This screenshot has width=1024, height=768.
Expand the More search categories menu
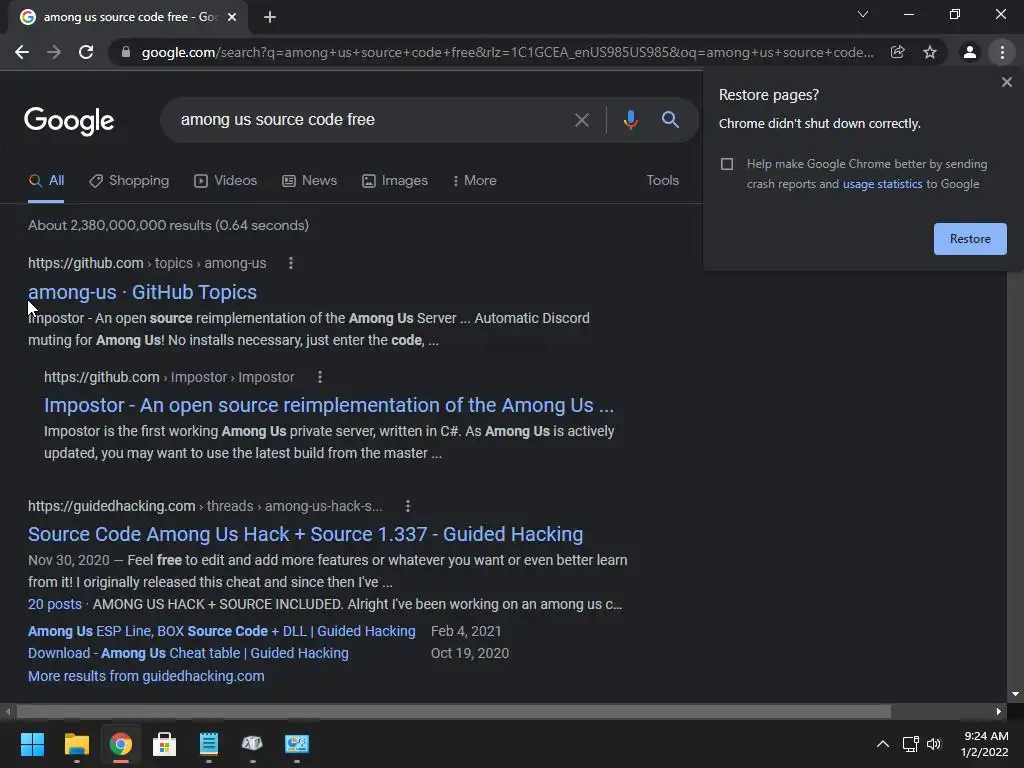click(x=474, y=181)
